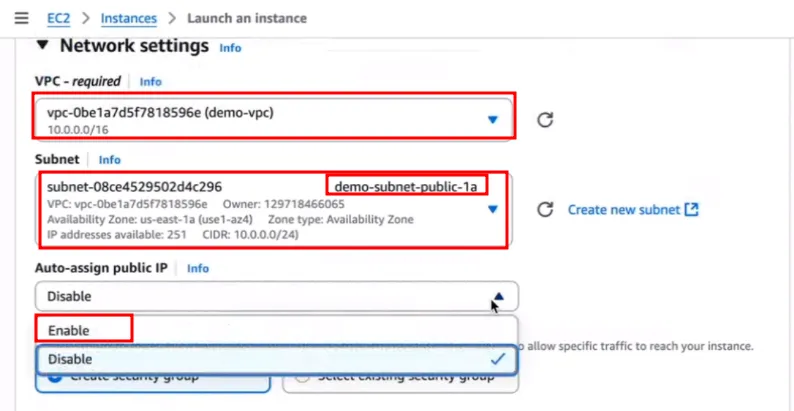Image resolution: width=794 pixels, height=411 pixels.
Task: Refresh the VPC list
Action: (x=545, y=120)
